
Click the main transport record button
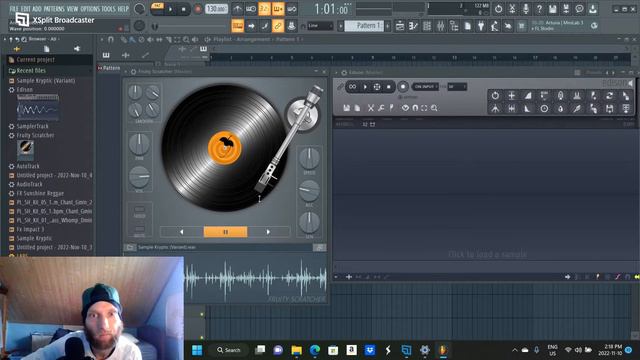point(198,9)
